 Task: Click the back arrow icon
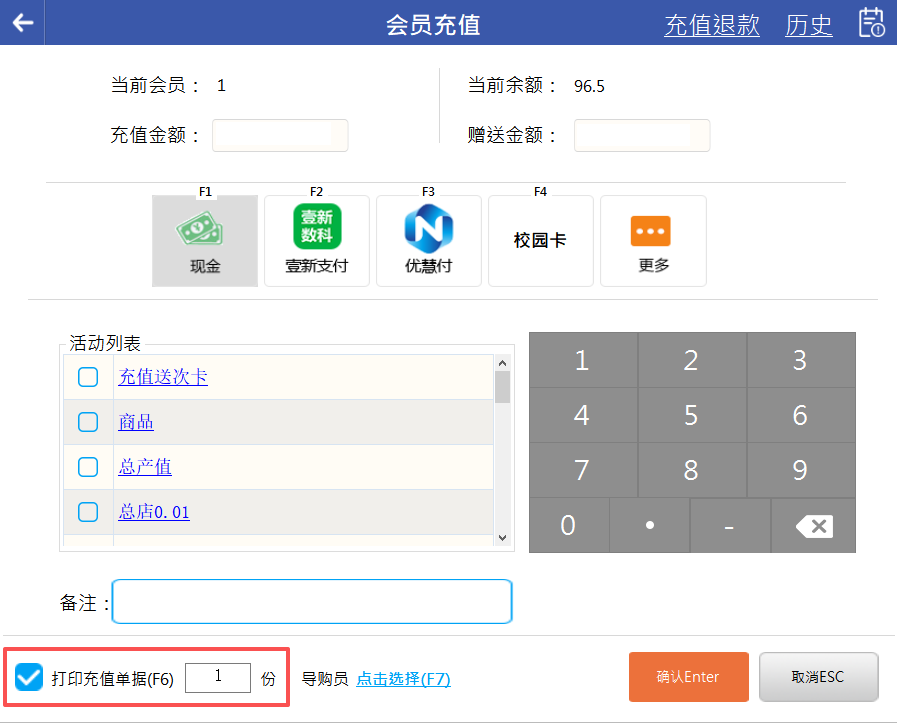click(x=23, y=22)
